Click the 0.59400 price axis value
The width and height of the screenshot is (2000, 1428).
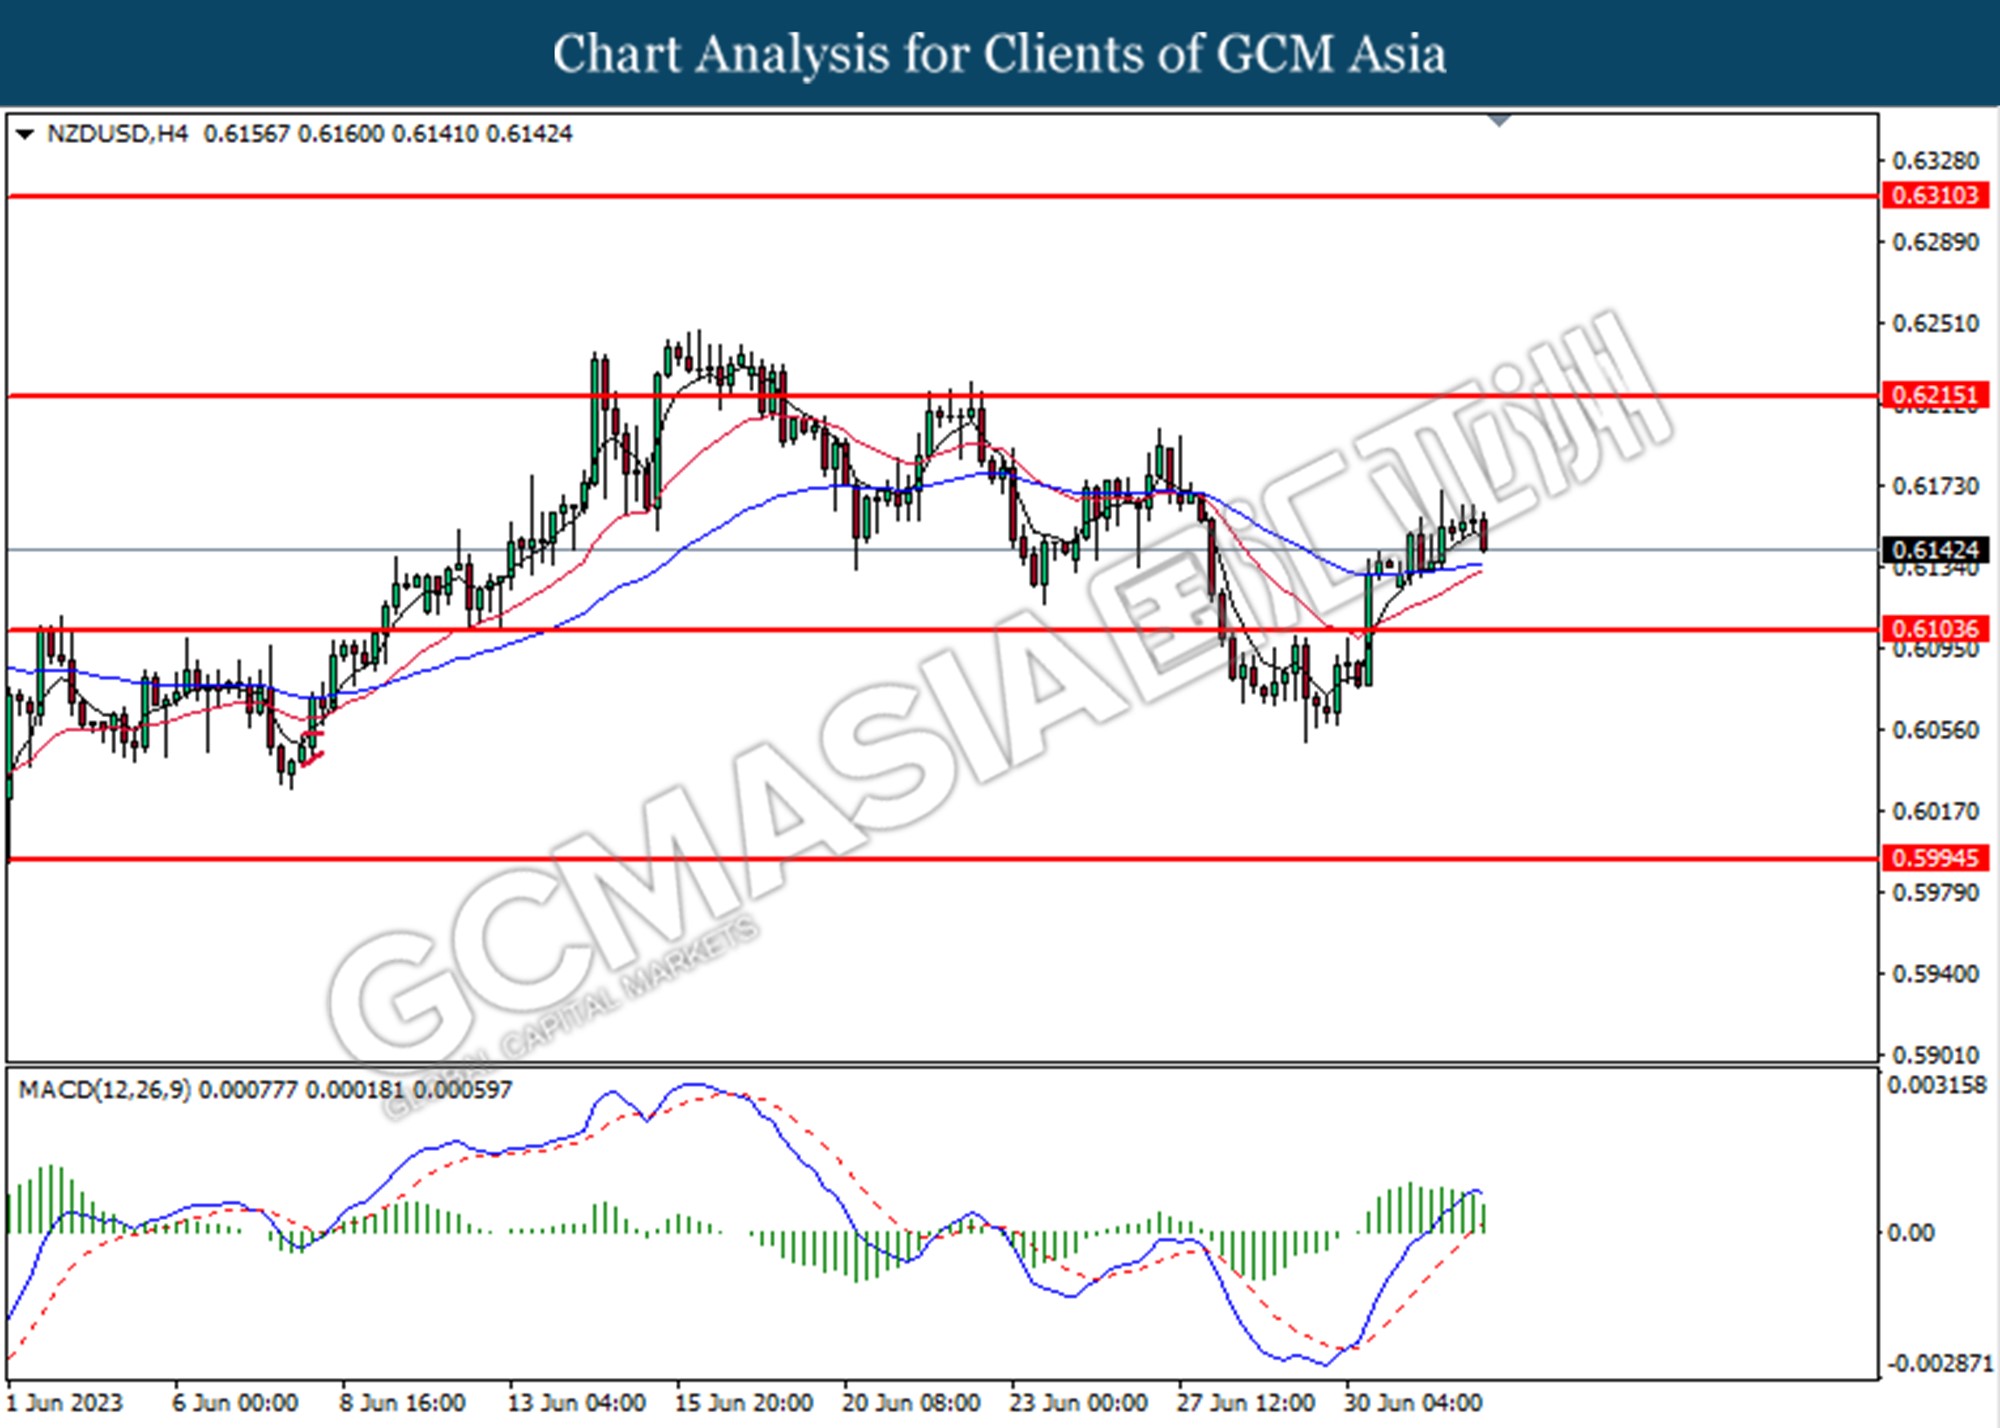(1935, 974)
